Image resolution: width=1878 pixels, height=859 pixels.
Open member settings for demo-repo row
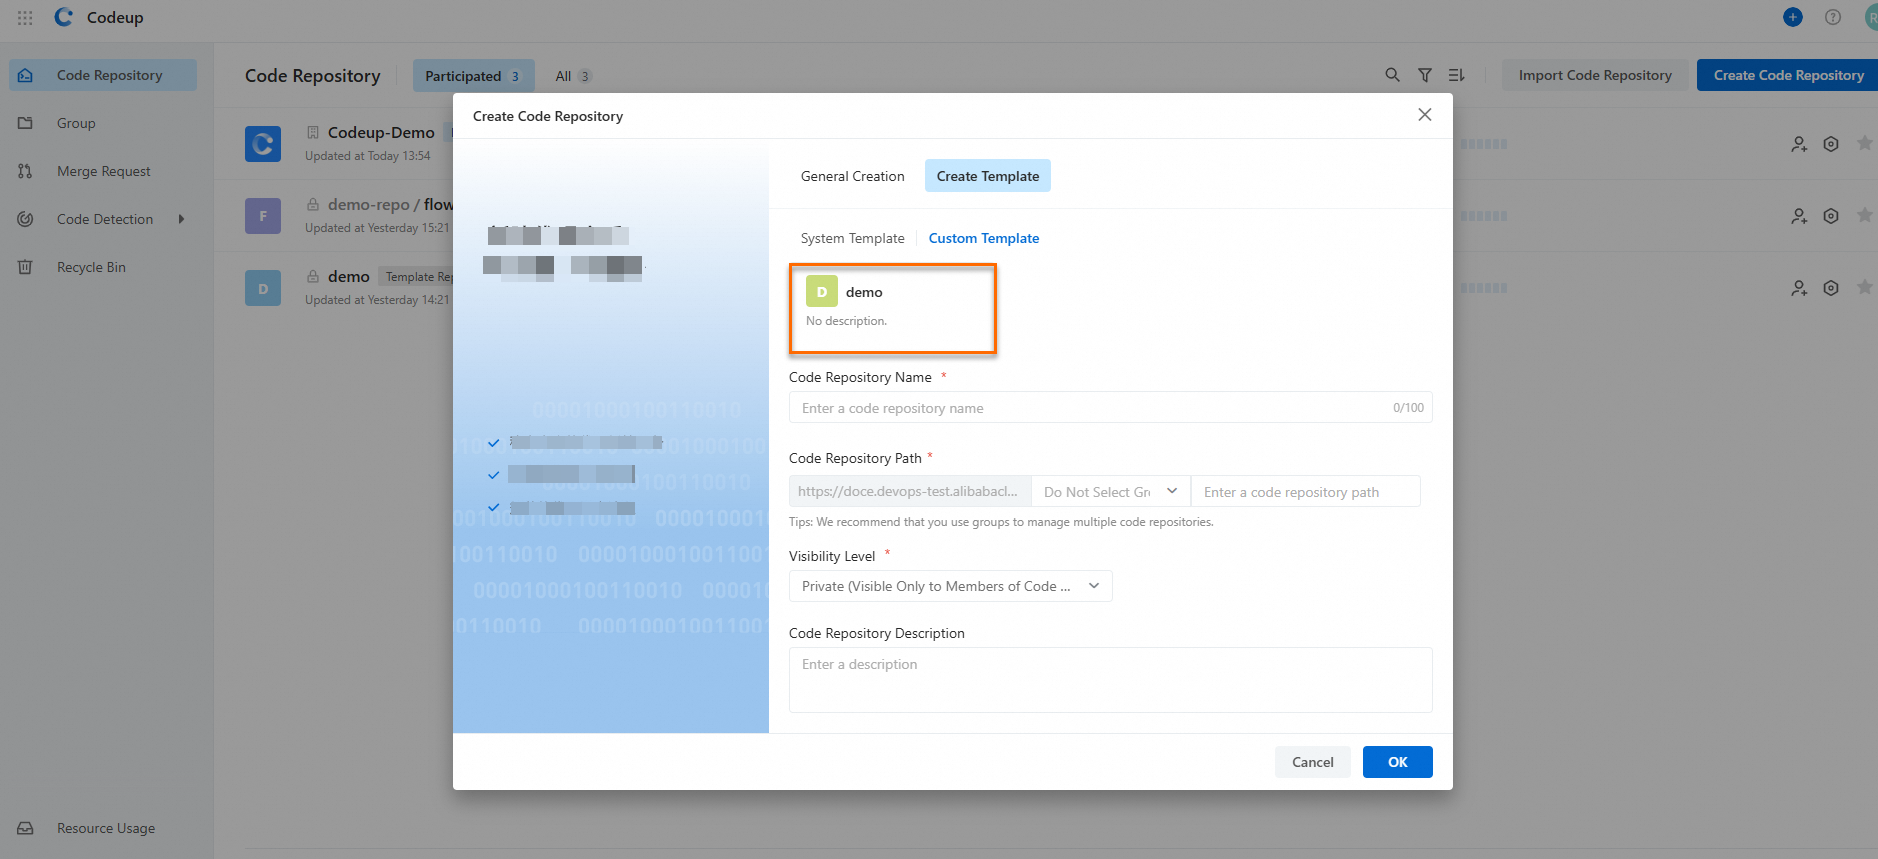click(x=1799, y=216)
